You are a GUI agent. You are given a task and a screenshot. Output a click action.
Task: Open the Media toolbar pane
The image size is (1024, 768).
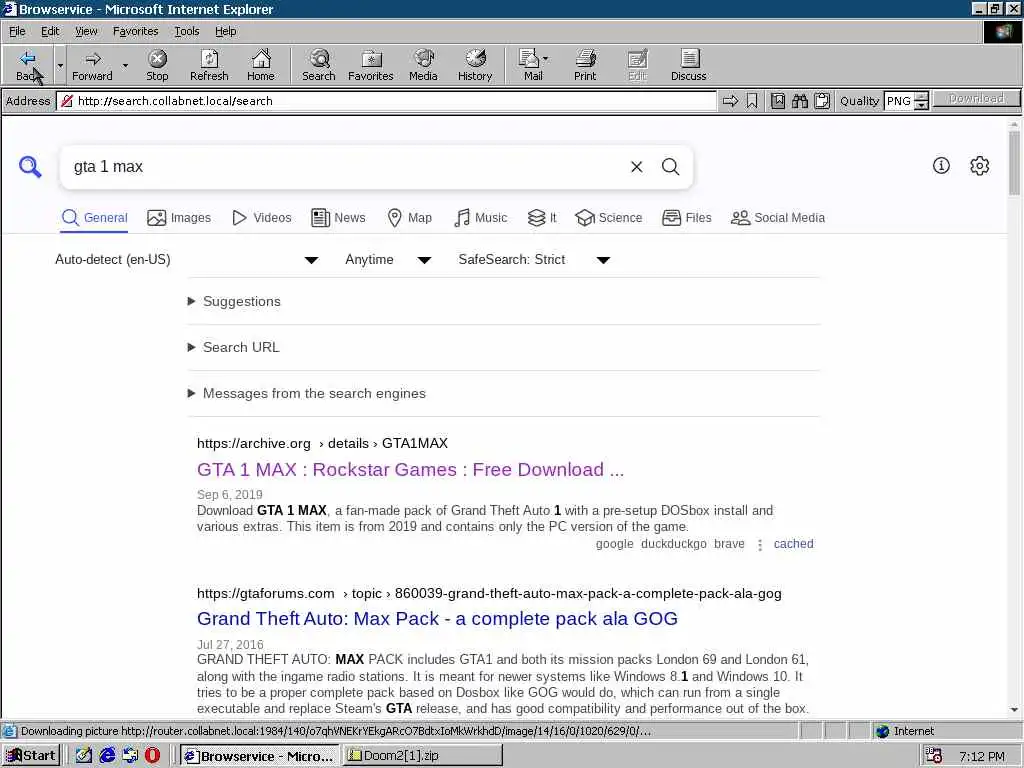[x=423, y=65]
